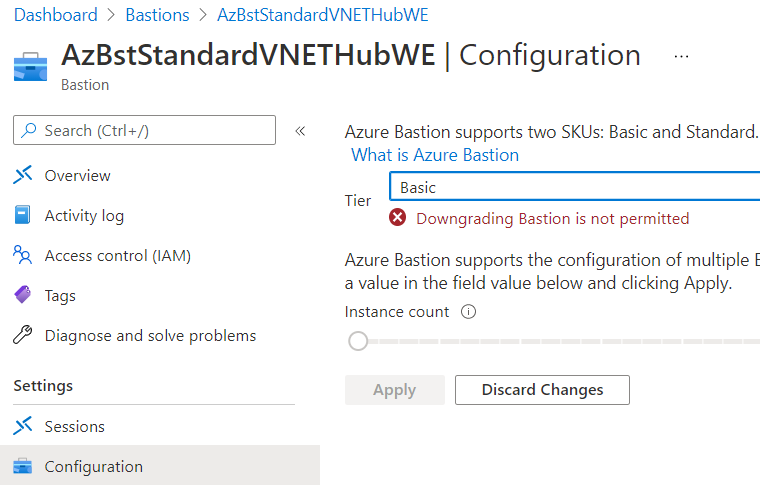Click the Access control (IAM) people icon
This screenshot has width=760, height=486.
pos(22,255)
